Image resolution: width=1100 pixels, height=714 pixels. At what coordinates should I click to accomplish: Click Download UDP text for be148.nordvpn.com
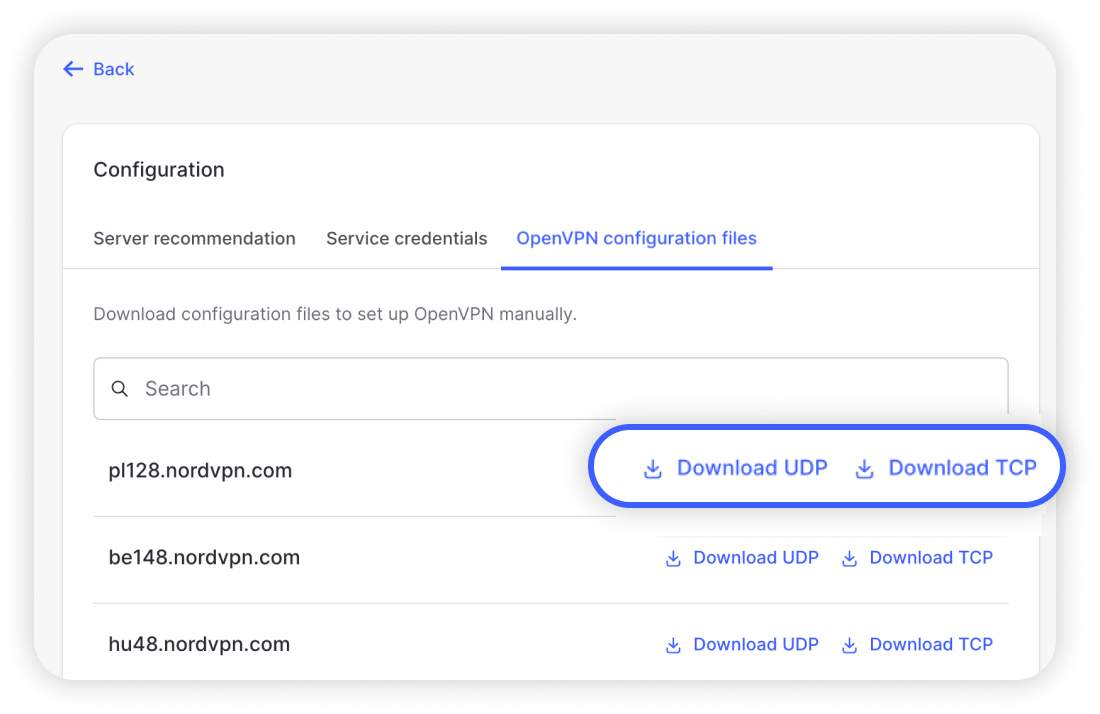click(x=756, y=558)
